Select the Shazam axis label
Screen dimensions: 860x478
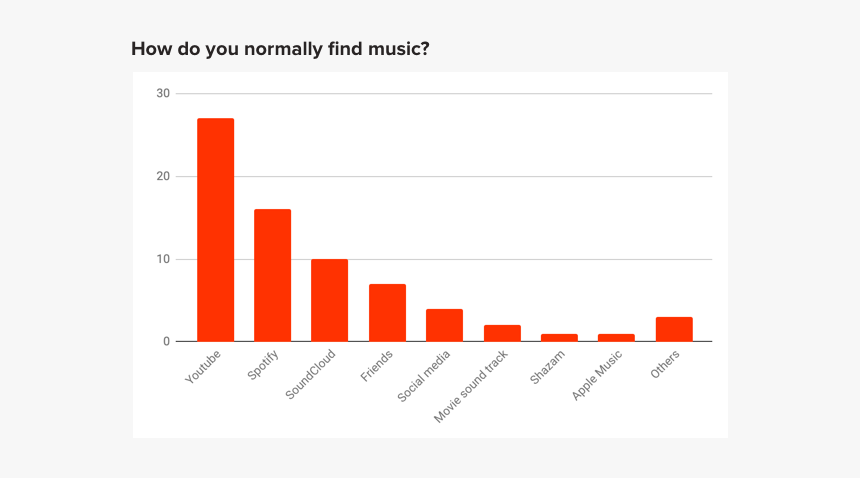549,365
